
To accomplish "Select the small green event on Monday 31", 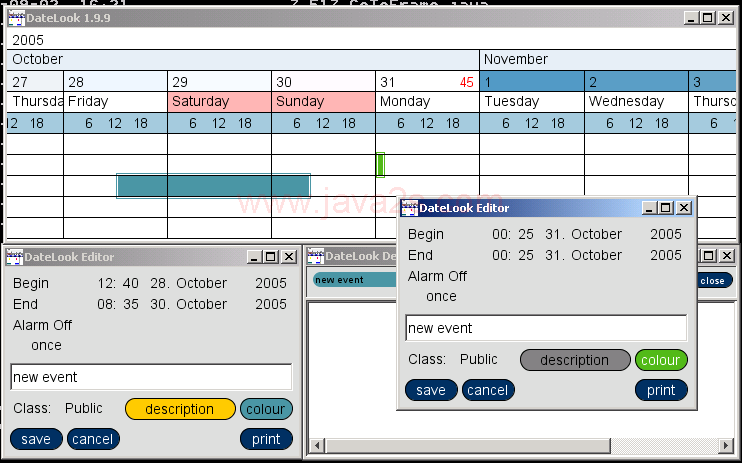I will [x=380, y=165].
